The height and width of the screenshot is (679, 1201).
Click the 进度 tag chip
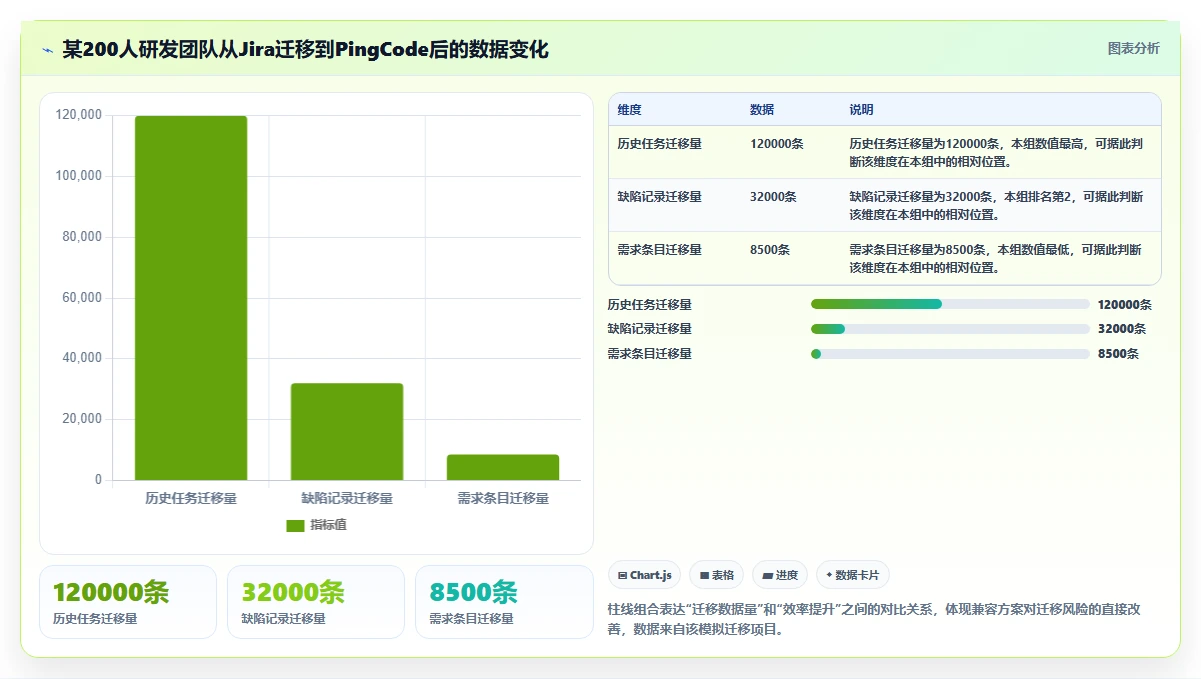[780, 575]
